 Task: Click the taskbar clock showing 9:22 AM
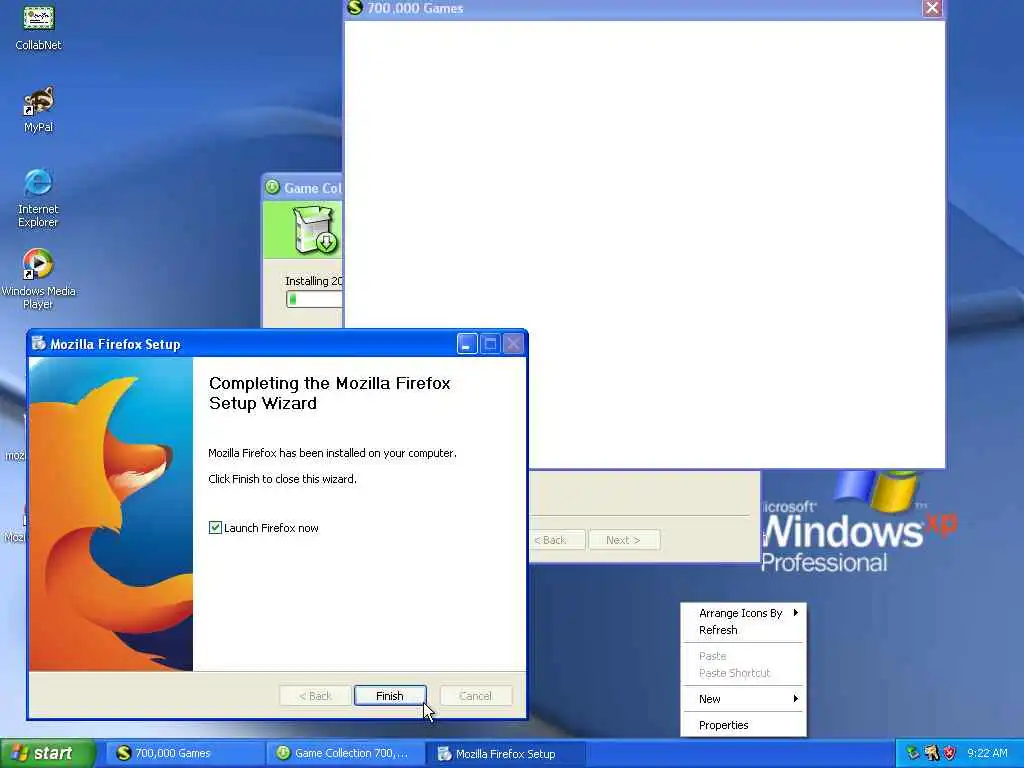pyautogui.click(x=987, y=753)
